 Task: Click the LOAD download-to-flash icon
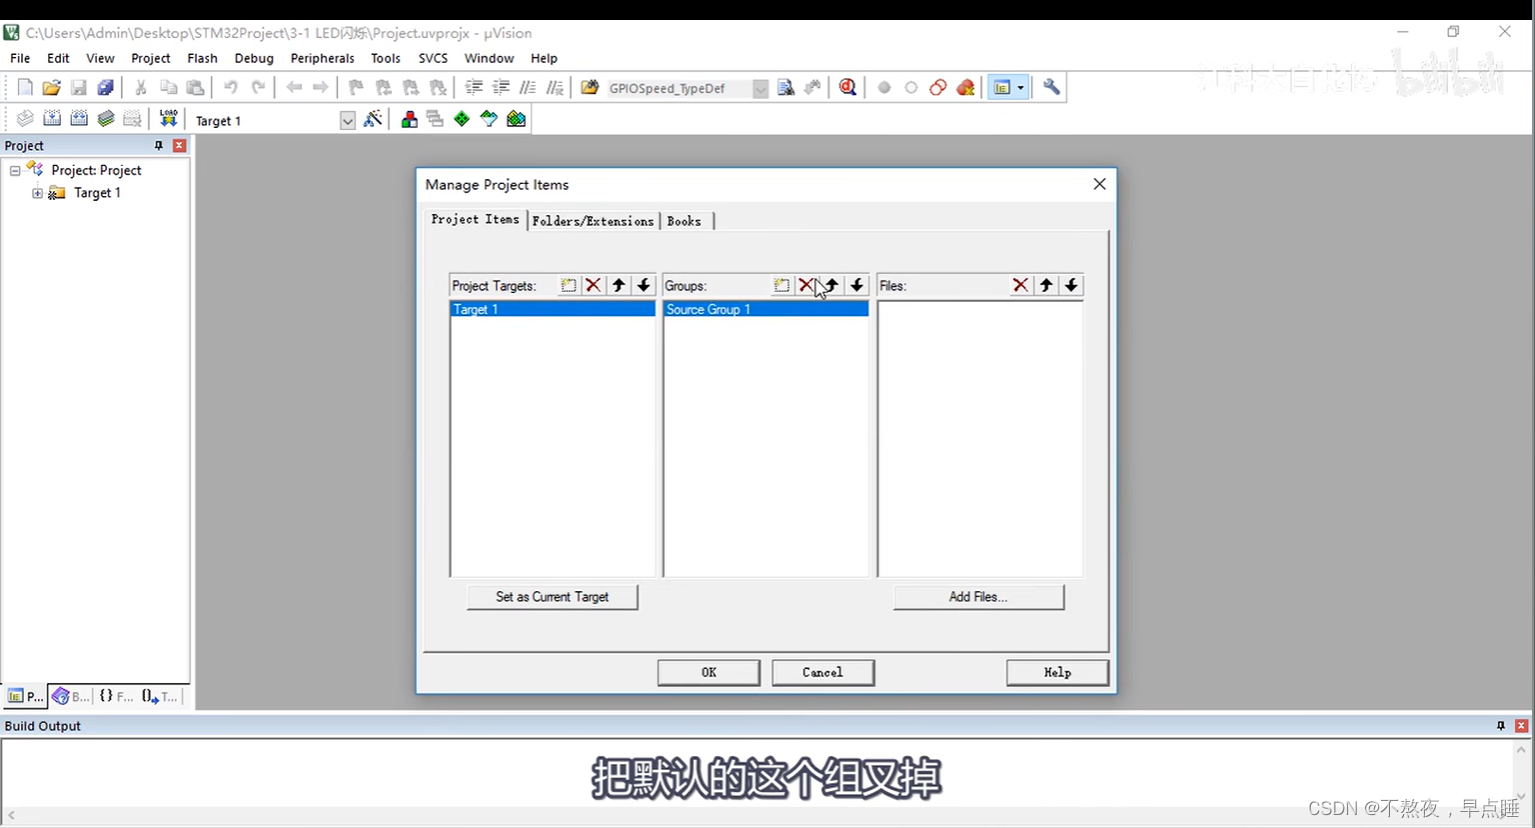168,118
